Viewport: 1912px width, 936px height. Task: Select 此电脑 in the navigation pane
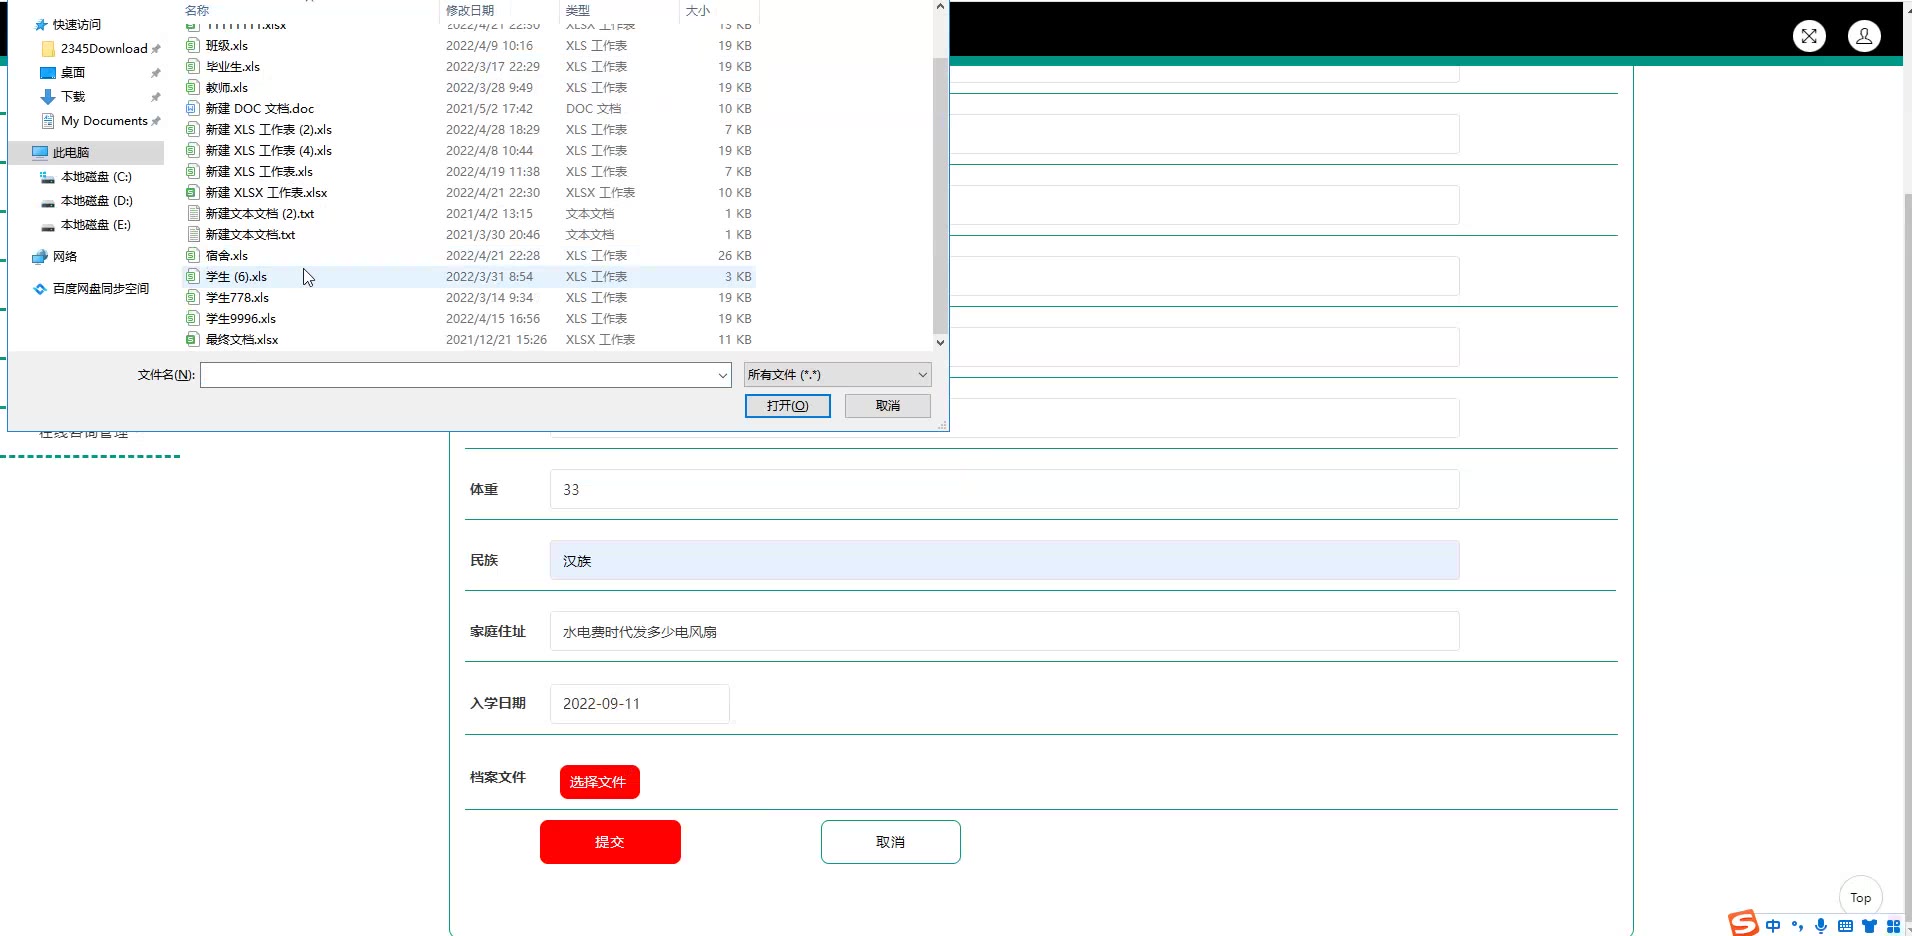(x=71, y=153)
